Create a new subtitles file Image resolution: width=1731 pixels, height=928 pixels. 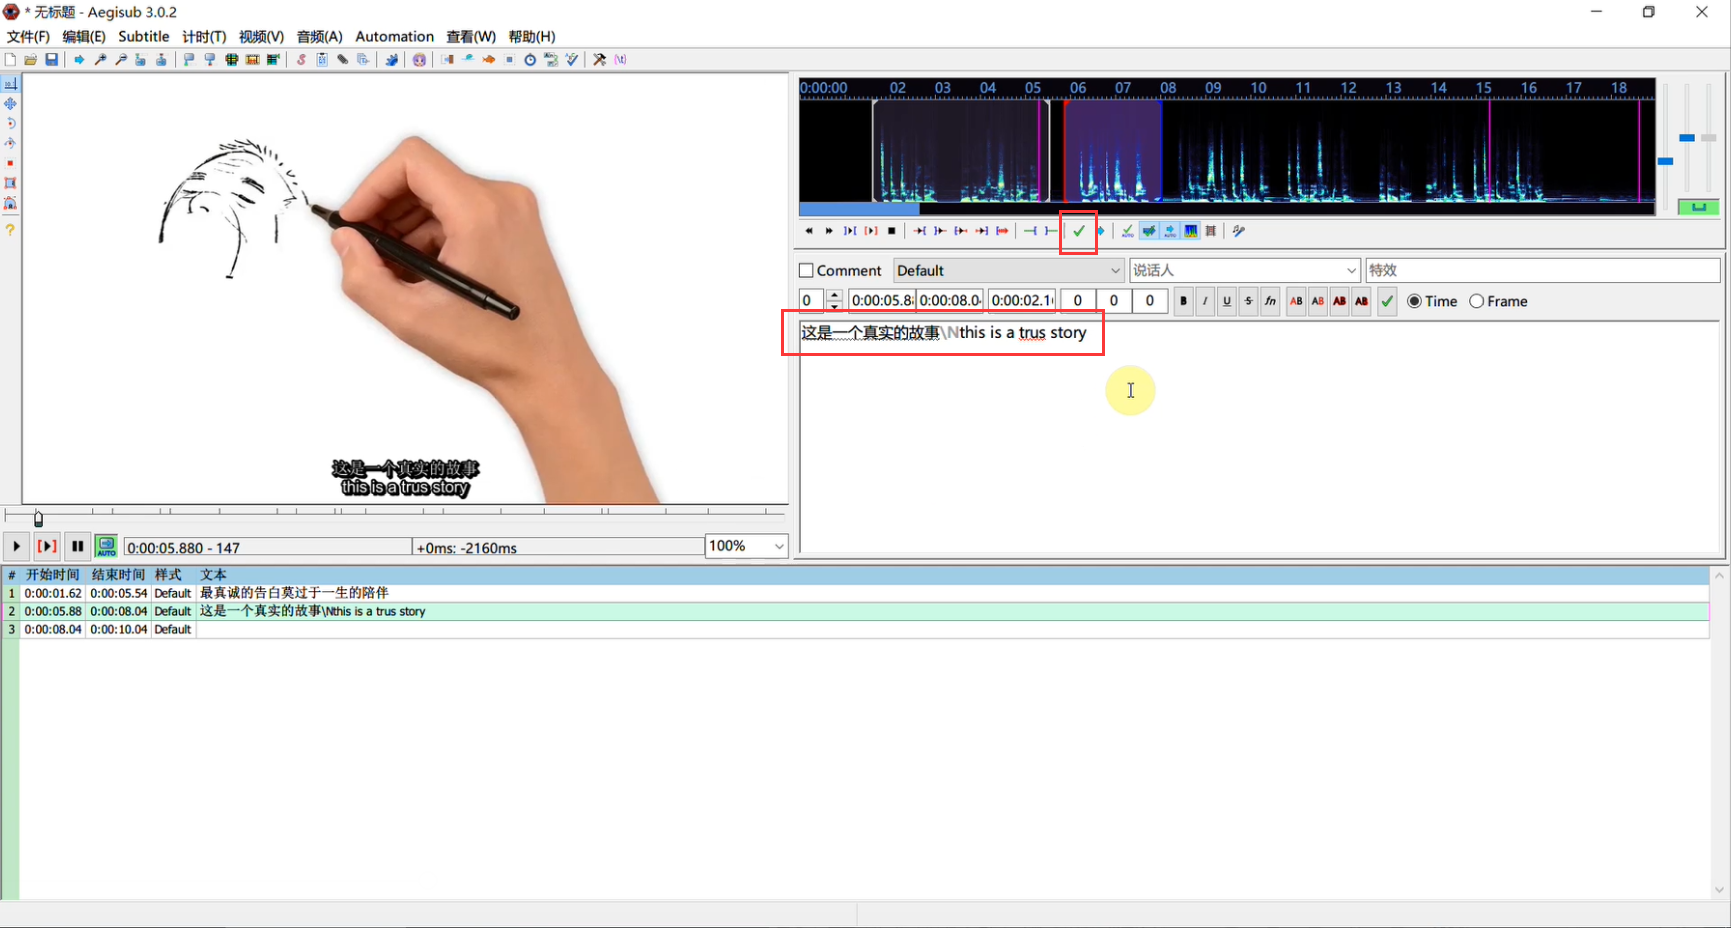10,60
